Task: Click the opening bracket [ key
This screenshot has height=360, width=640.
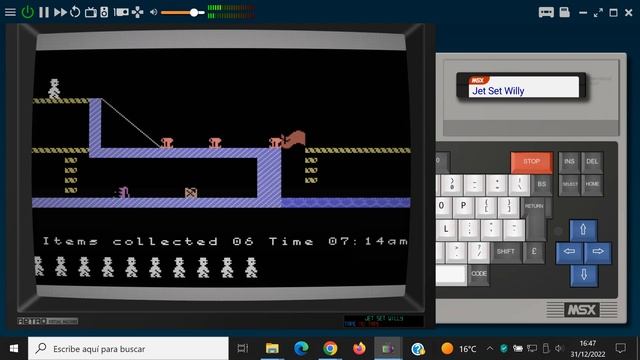Action: pos(486,206)
